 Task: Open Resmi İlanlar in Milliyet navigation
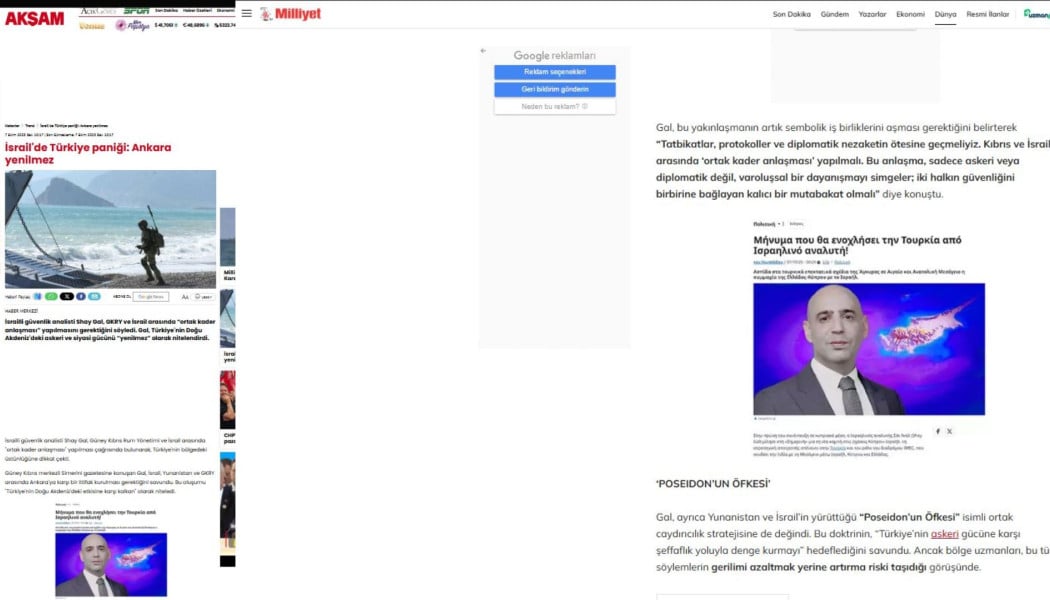tap(987, 14)
